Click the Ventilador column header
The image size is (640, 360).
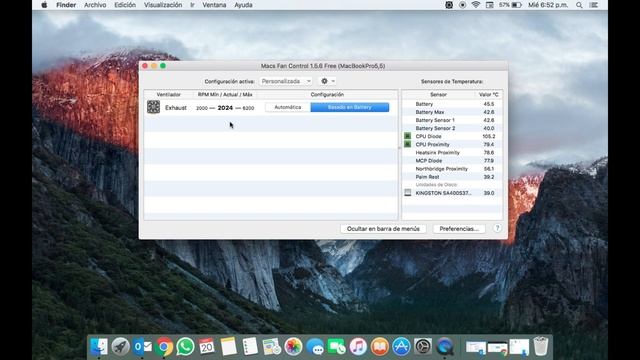tap(169, 95)
